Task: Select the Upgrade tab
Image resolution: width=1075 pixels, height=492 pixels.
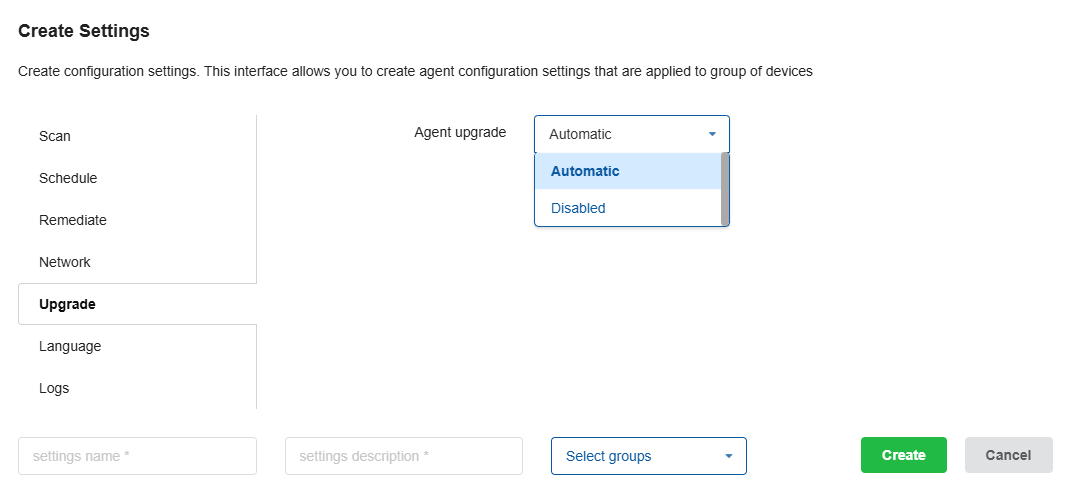Action: pos(67,304)
